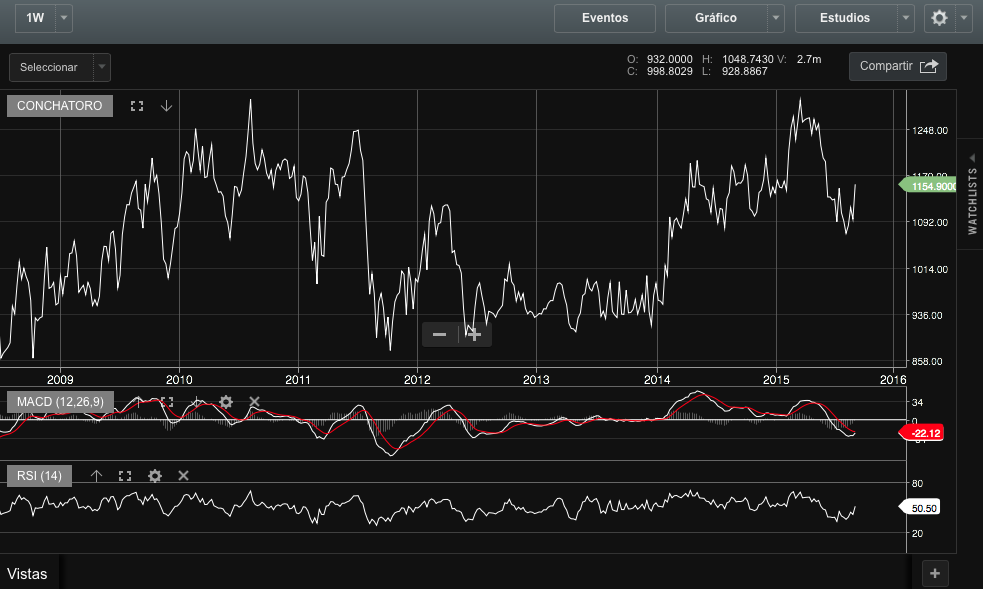The height and width of the screenshot is (589, 983).
Task: Zoom in the chart with plus button
Action: tap(475, 334)
